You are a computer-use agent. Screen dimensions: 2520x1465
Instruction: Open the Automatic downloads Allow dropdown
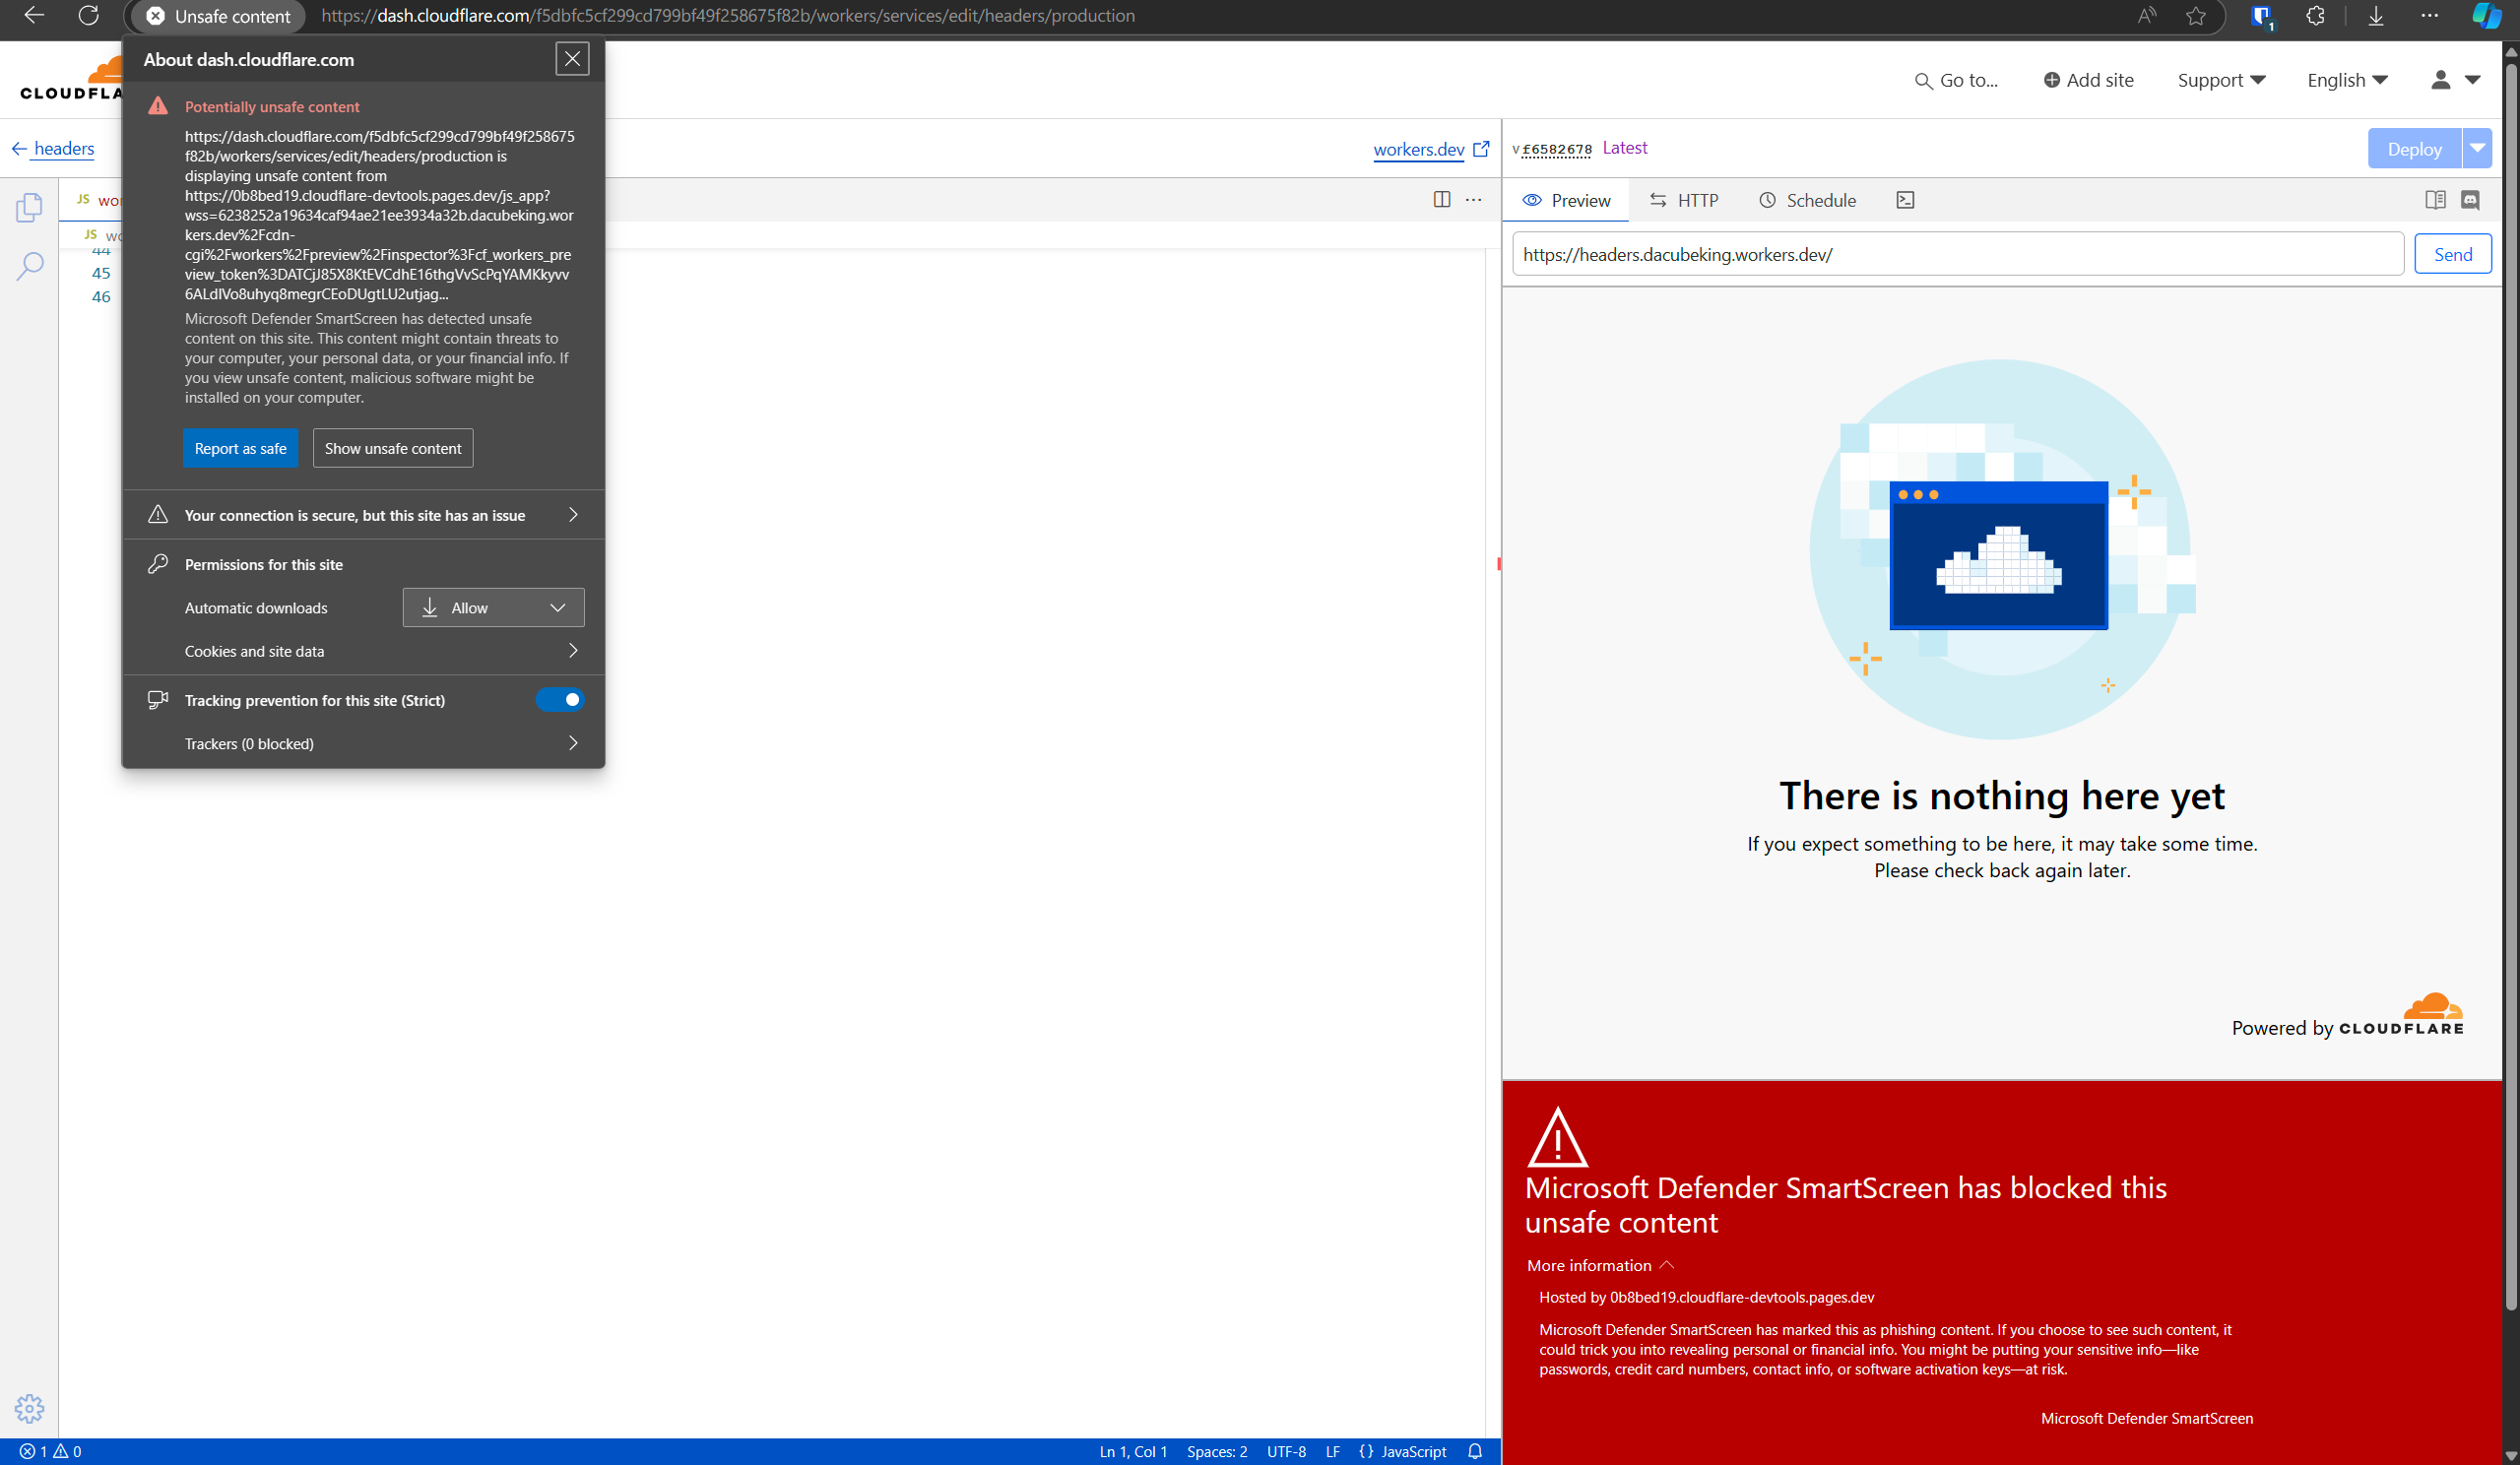tap(493, 608)
